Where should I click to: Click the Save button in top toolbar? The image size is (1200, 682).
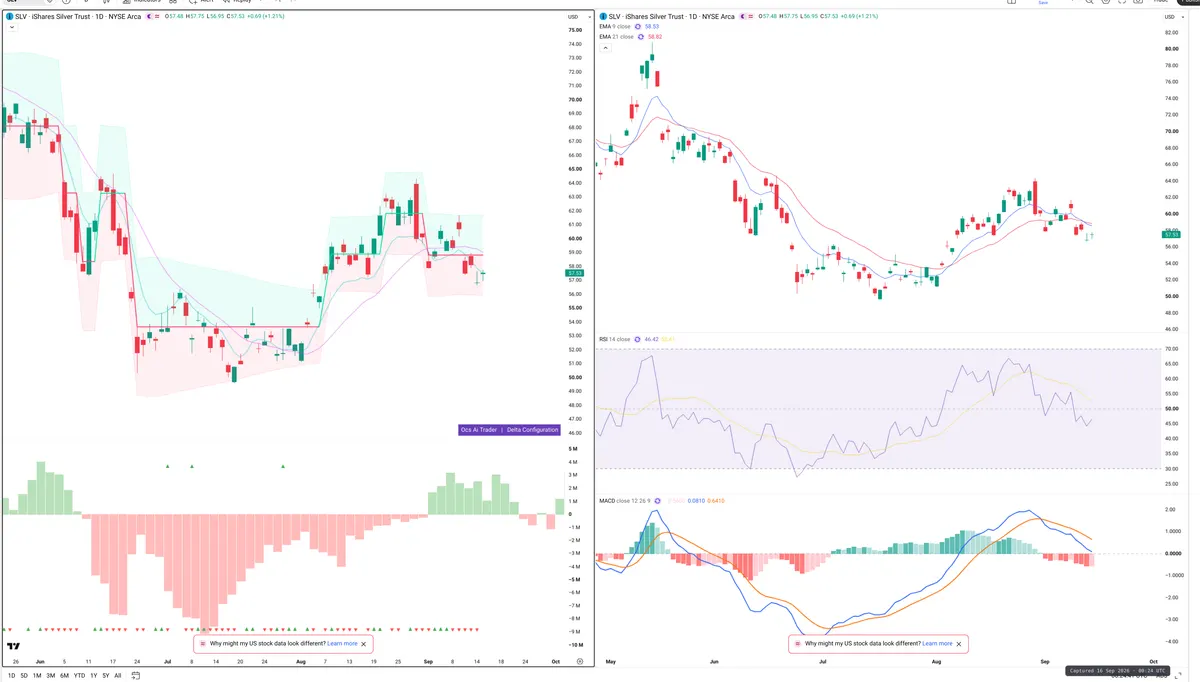(1043, 3)
